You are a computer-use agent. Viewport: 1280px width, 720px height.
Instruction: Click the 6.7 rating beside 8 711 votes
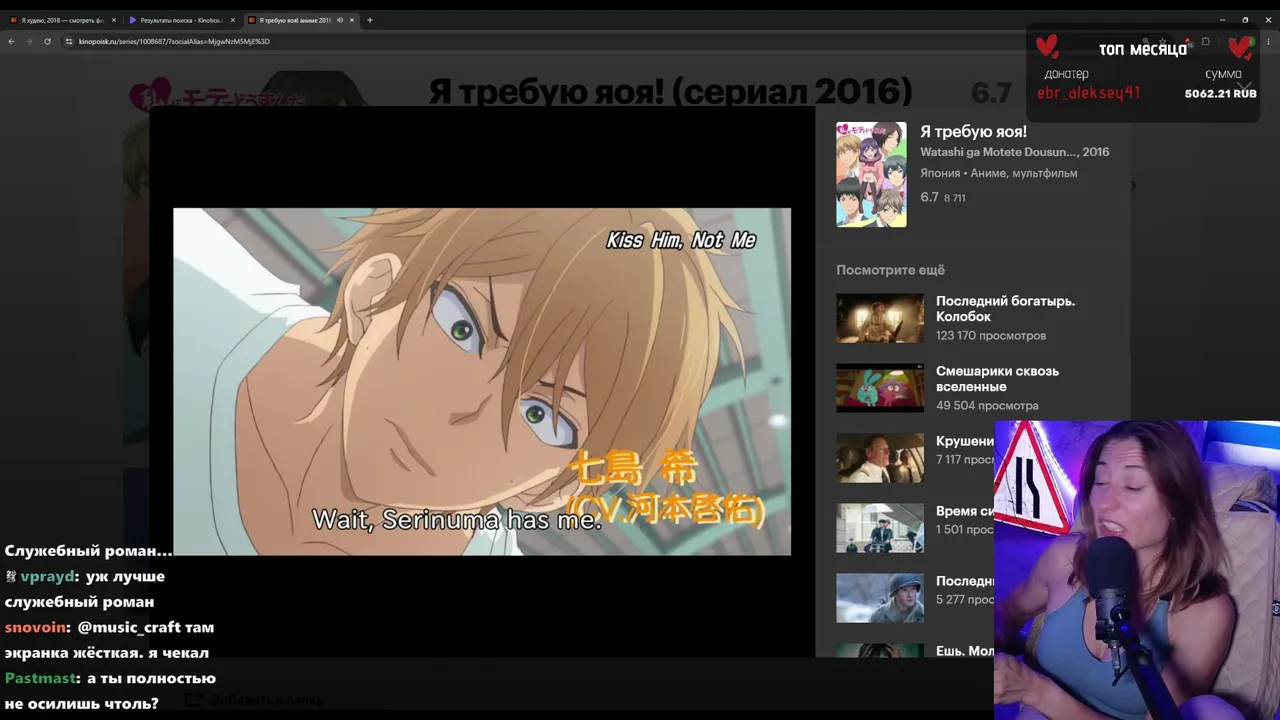click(929, 197)
